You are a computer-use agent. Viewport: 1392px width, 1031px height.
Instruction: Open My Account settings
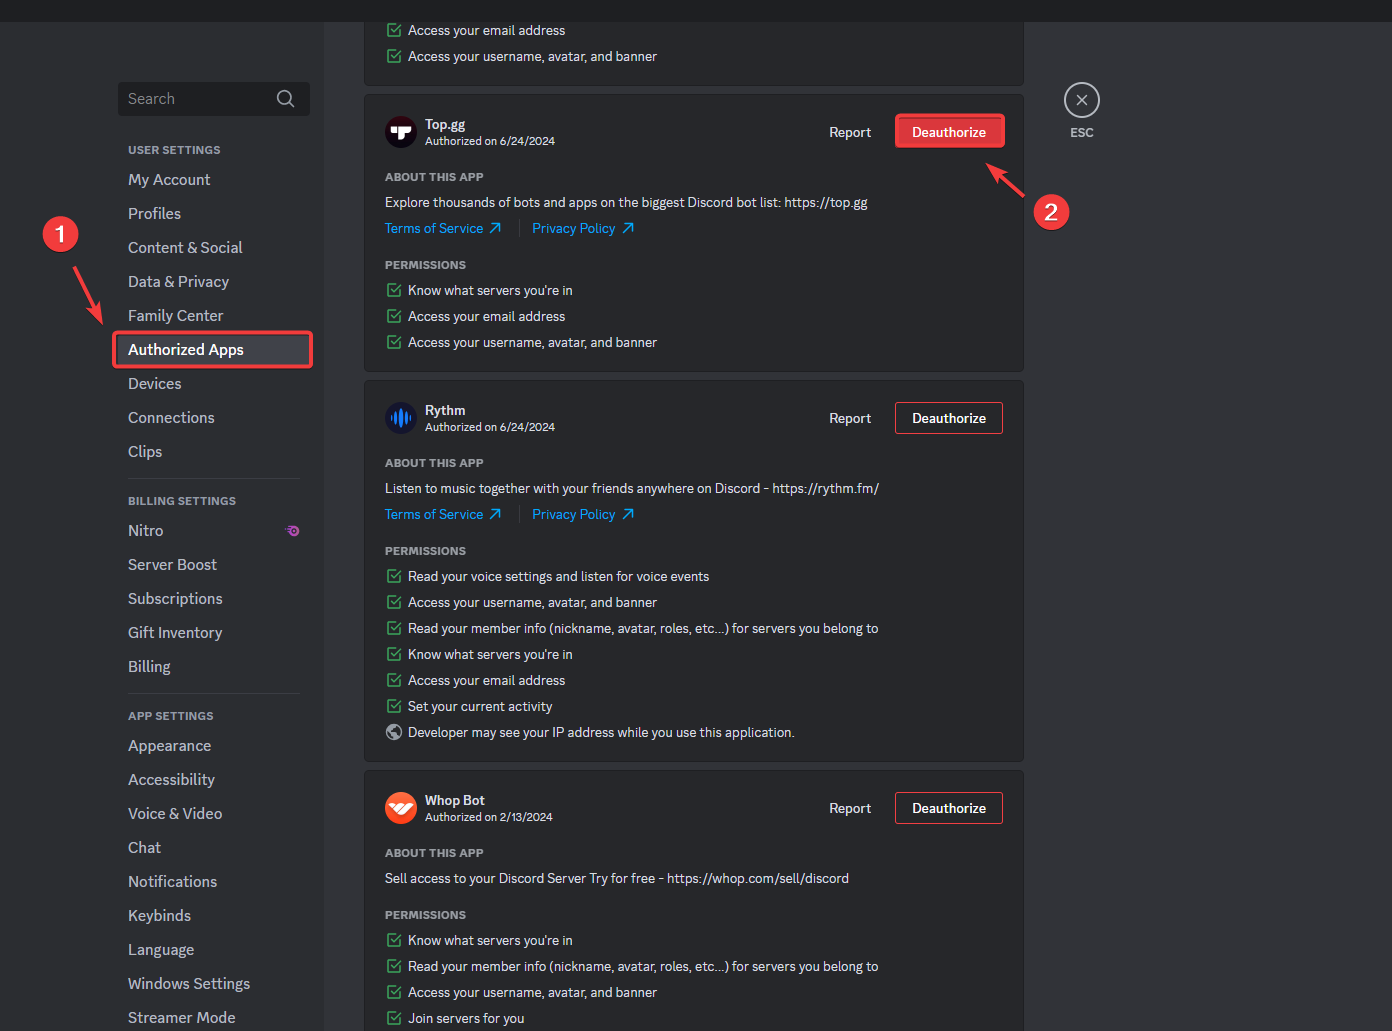[169, 179]
